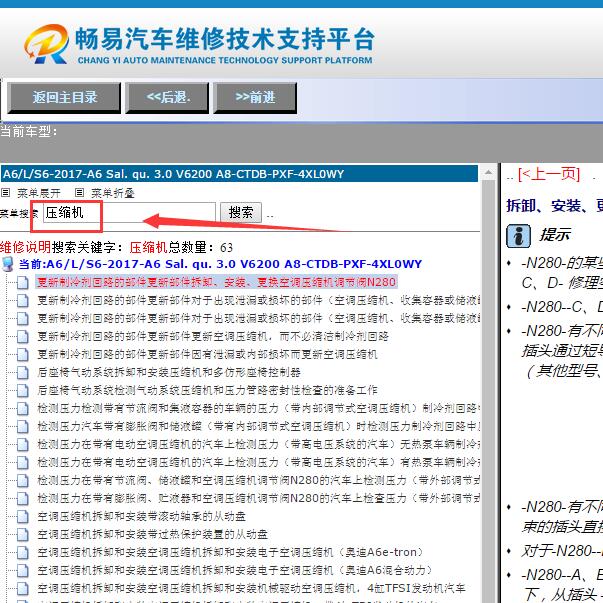603x603 pixels.
Task: Click into the 菜单搜索 input containing 压缩机
Action: tap(129, 212)
